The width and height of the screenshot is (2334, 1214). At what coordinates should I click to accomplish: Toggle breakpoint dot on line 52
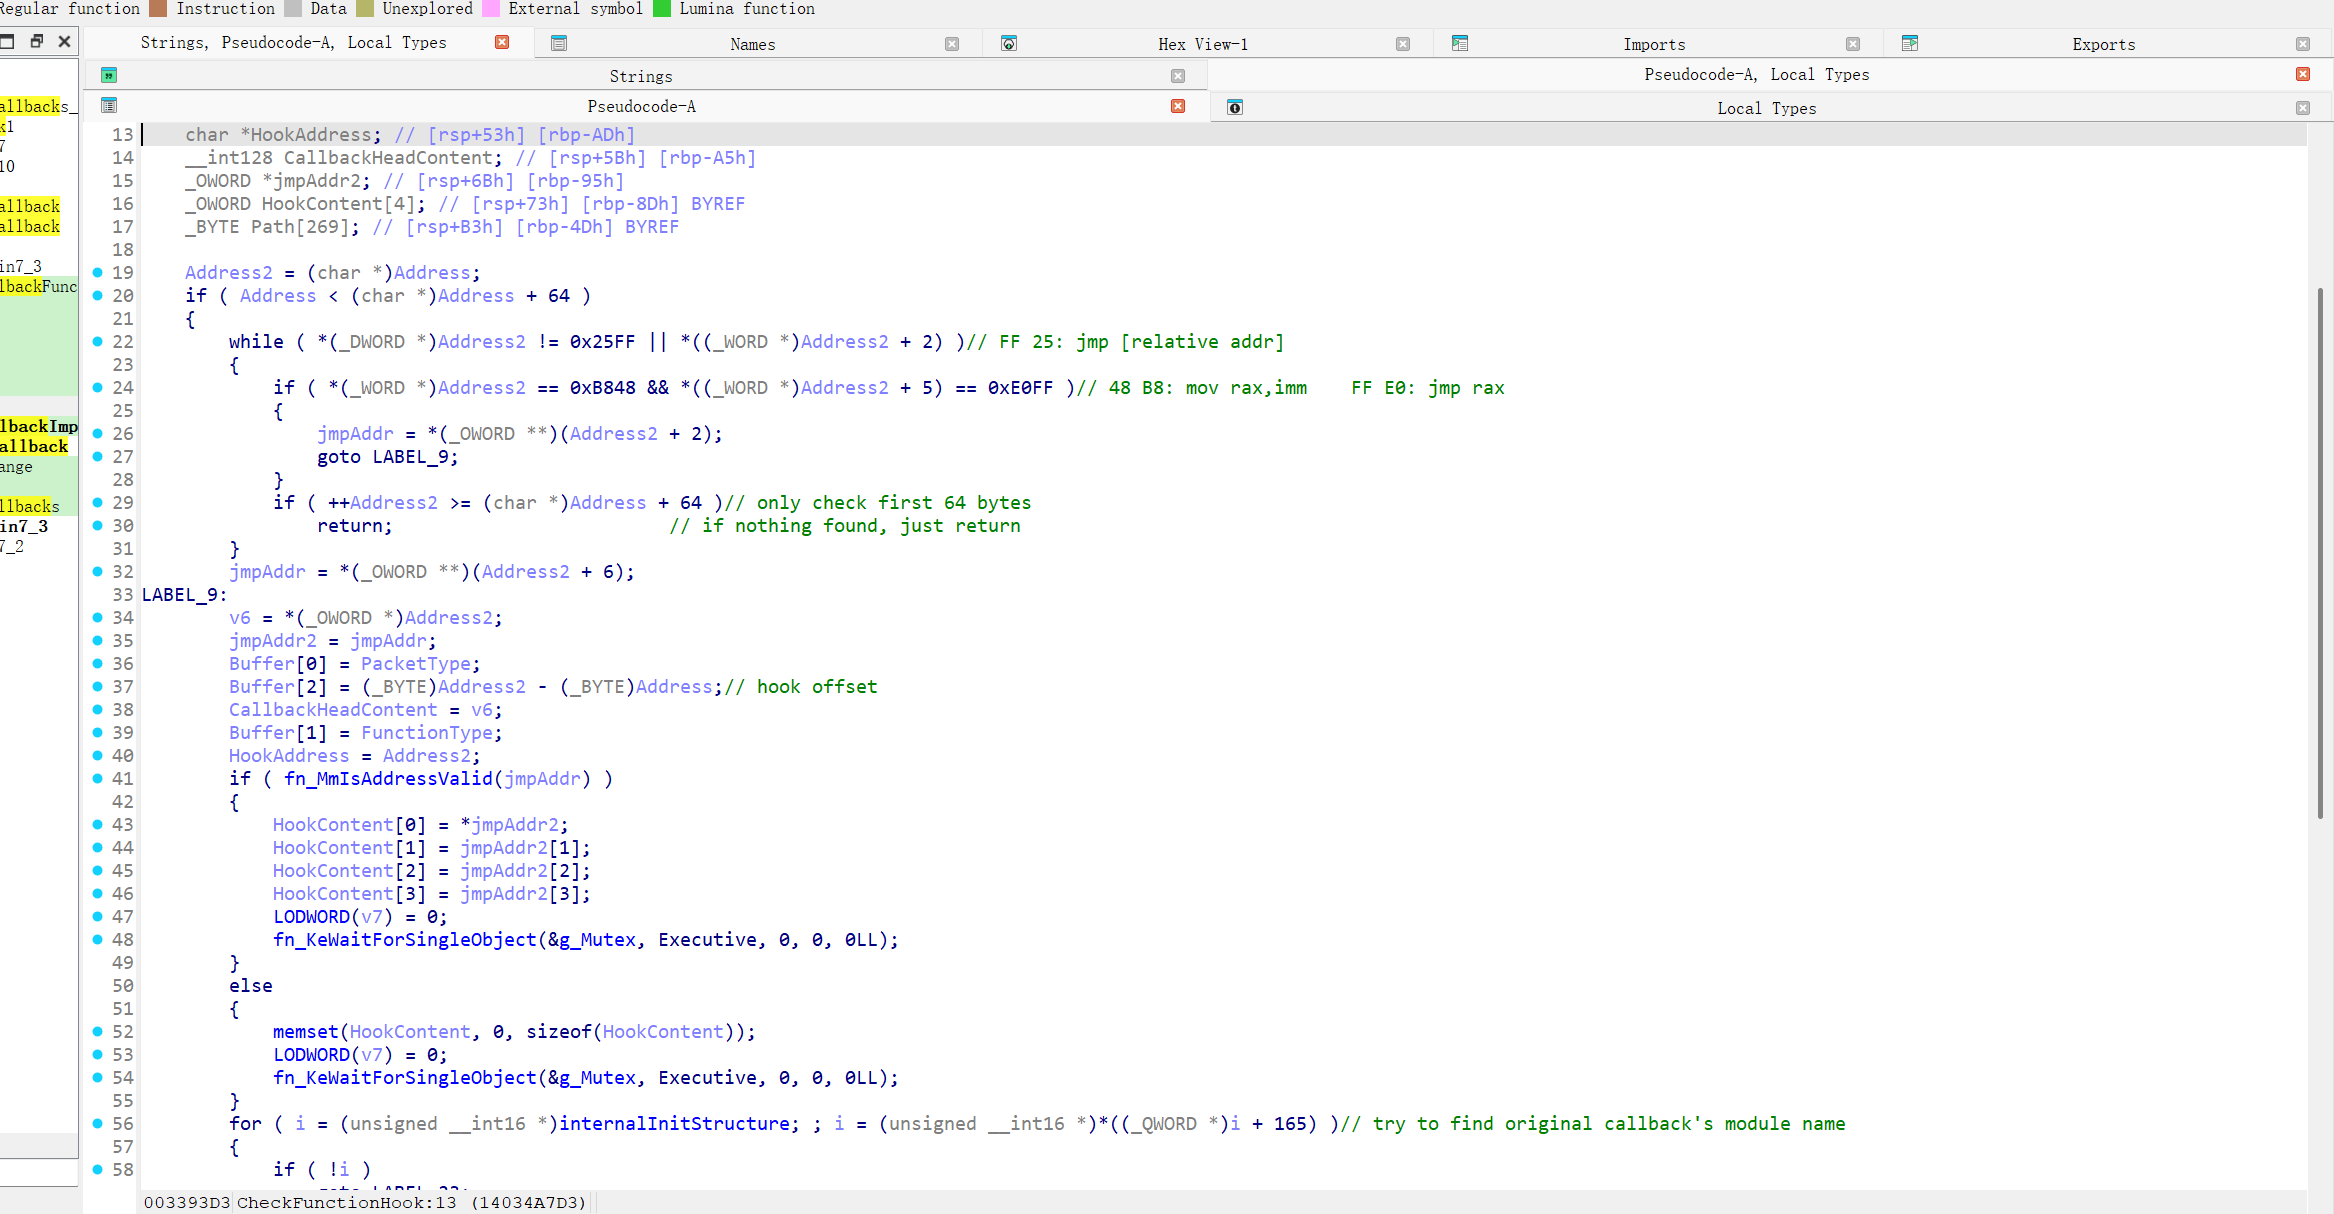pyautogui.click(x=97, y=1031)
